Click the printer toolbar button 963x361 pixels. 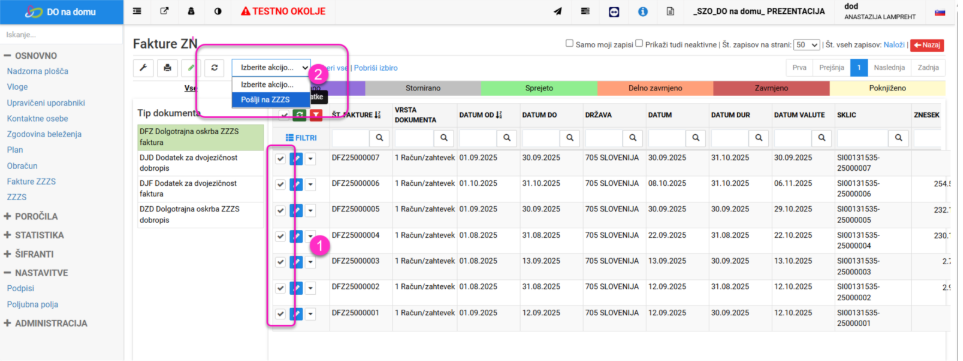[x=167, y=68]
